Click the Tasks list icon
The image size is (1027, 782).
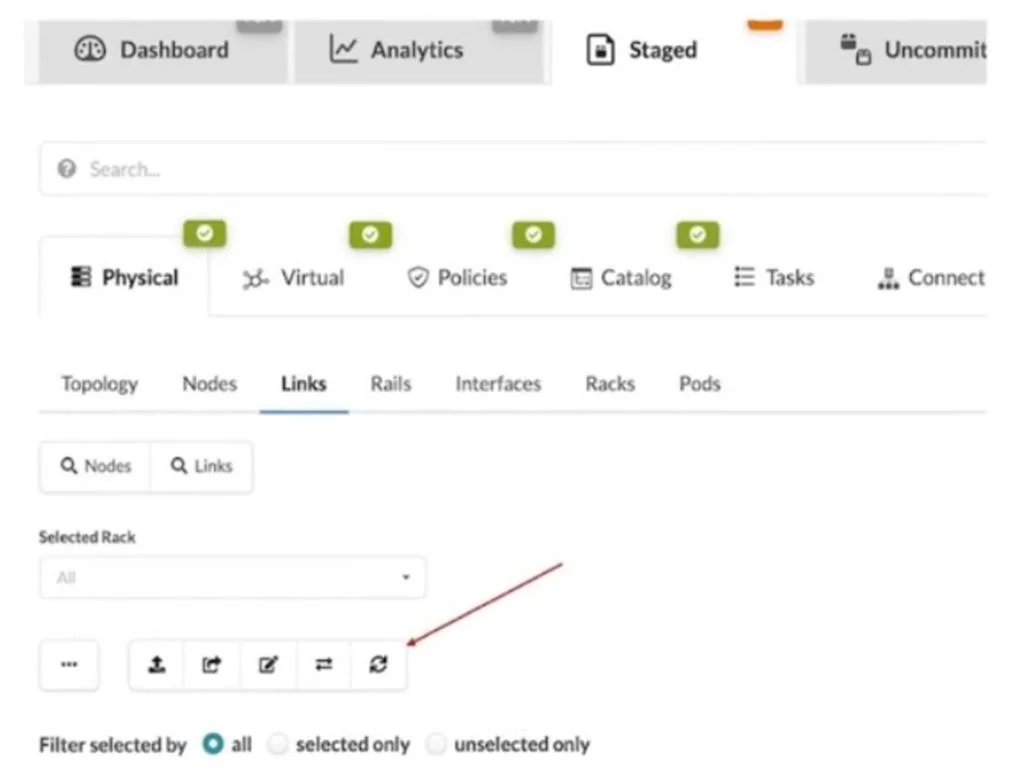(x=745, y=277)
